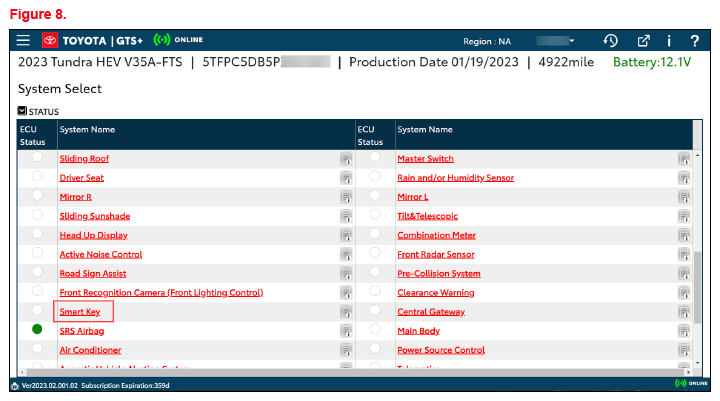Screen dimensions: 720x401
Task: Click info icon for Clearance Warning row
Action: [684, 293]
